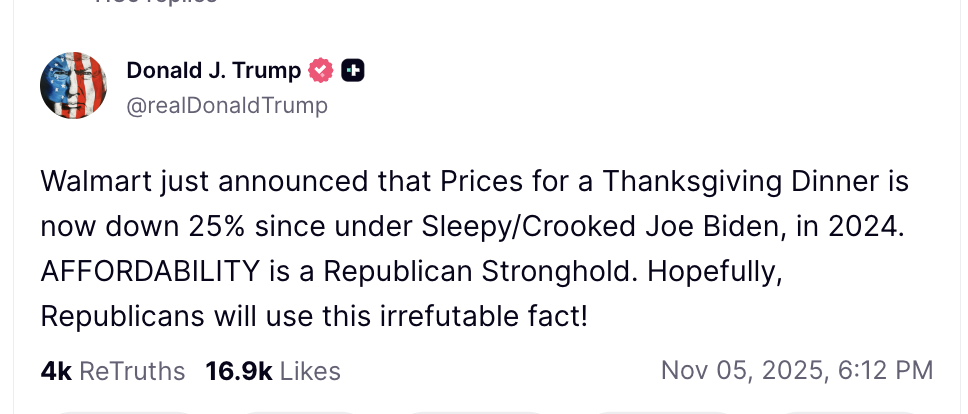Open the flag-themed profile avatar
This screenshot has width=968, height=414.
73,84
